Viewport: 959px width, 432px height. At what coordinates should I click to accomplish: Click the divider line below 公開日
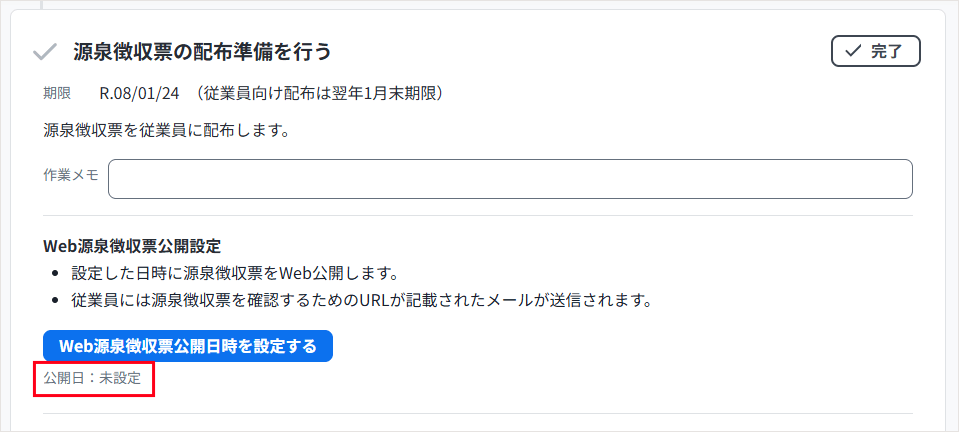[478, 413]
